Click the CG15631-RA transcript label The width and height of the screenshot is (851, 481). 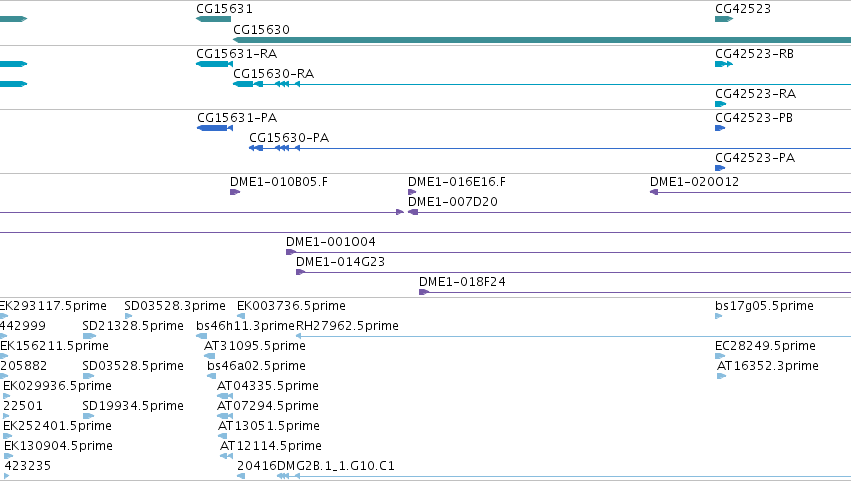[237, 54]
